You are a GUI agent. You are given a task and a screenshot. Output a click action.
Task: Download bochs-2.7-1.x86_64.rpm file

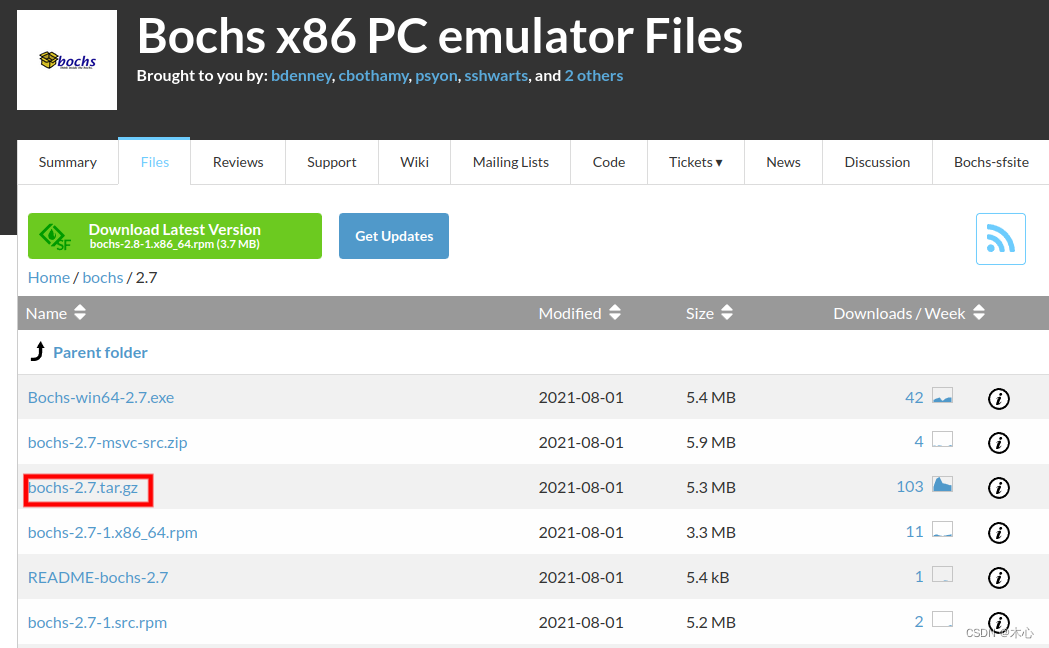coord(112,532)
